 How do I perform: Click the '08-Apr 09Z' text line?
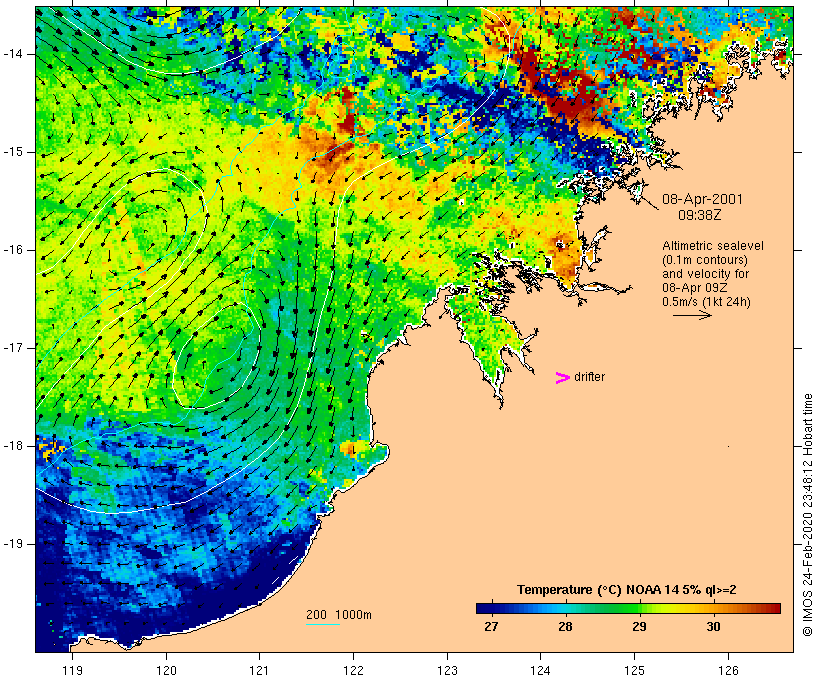tap(694, 288)
